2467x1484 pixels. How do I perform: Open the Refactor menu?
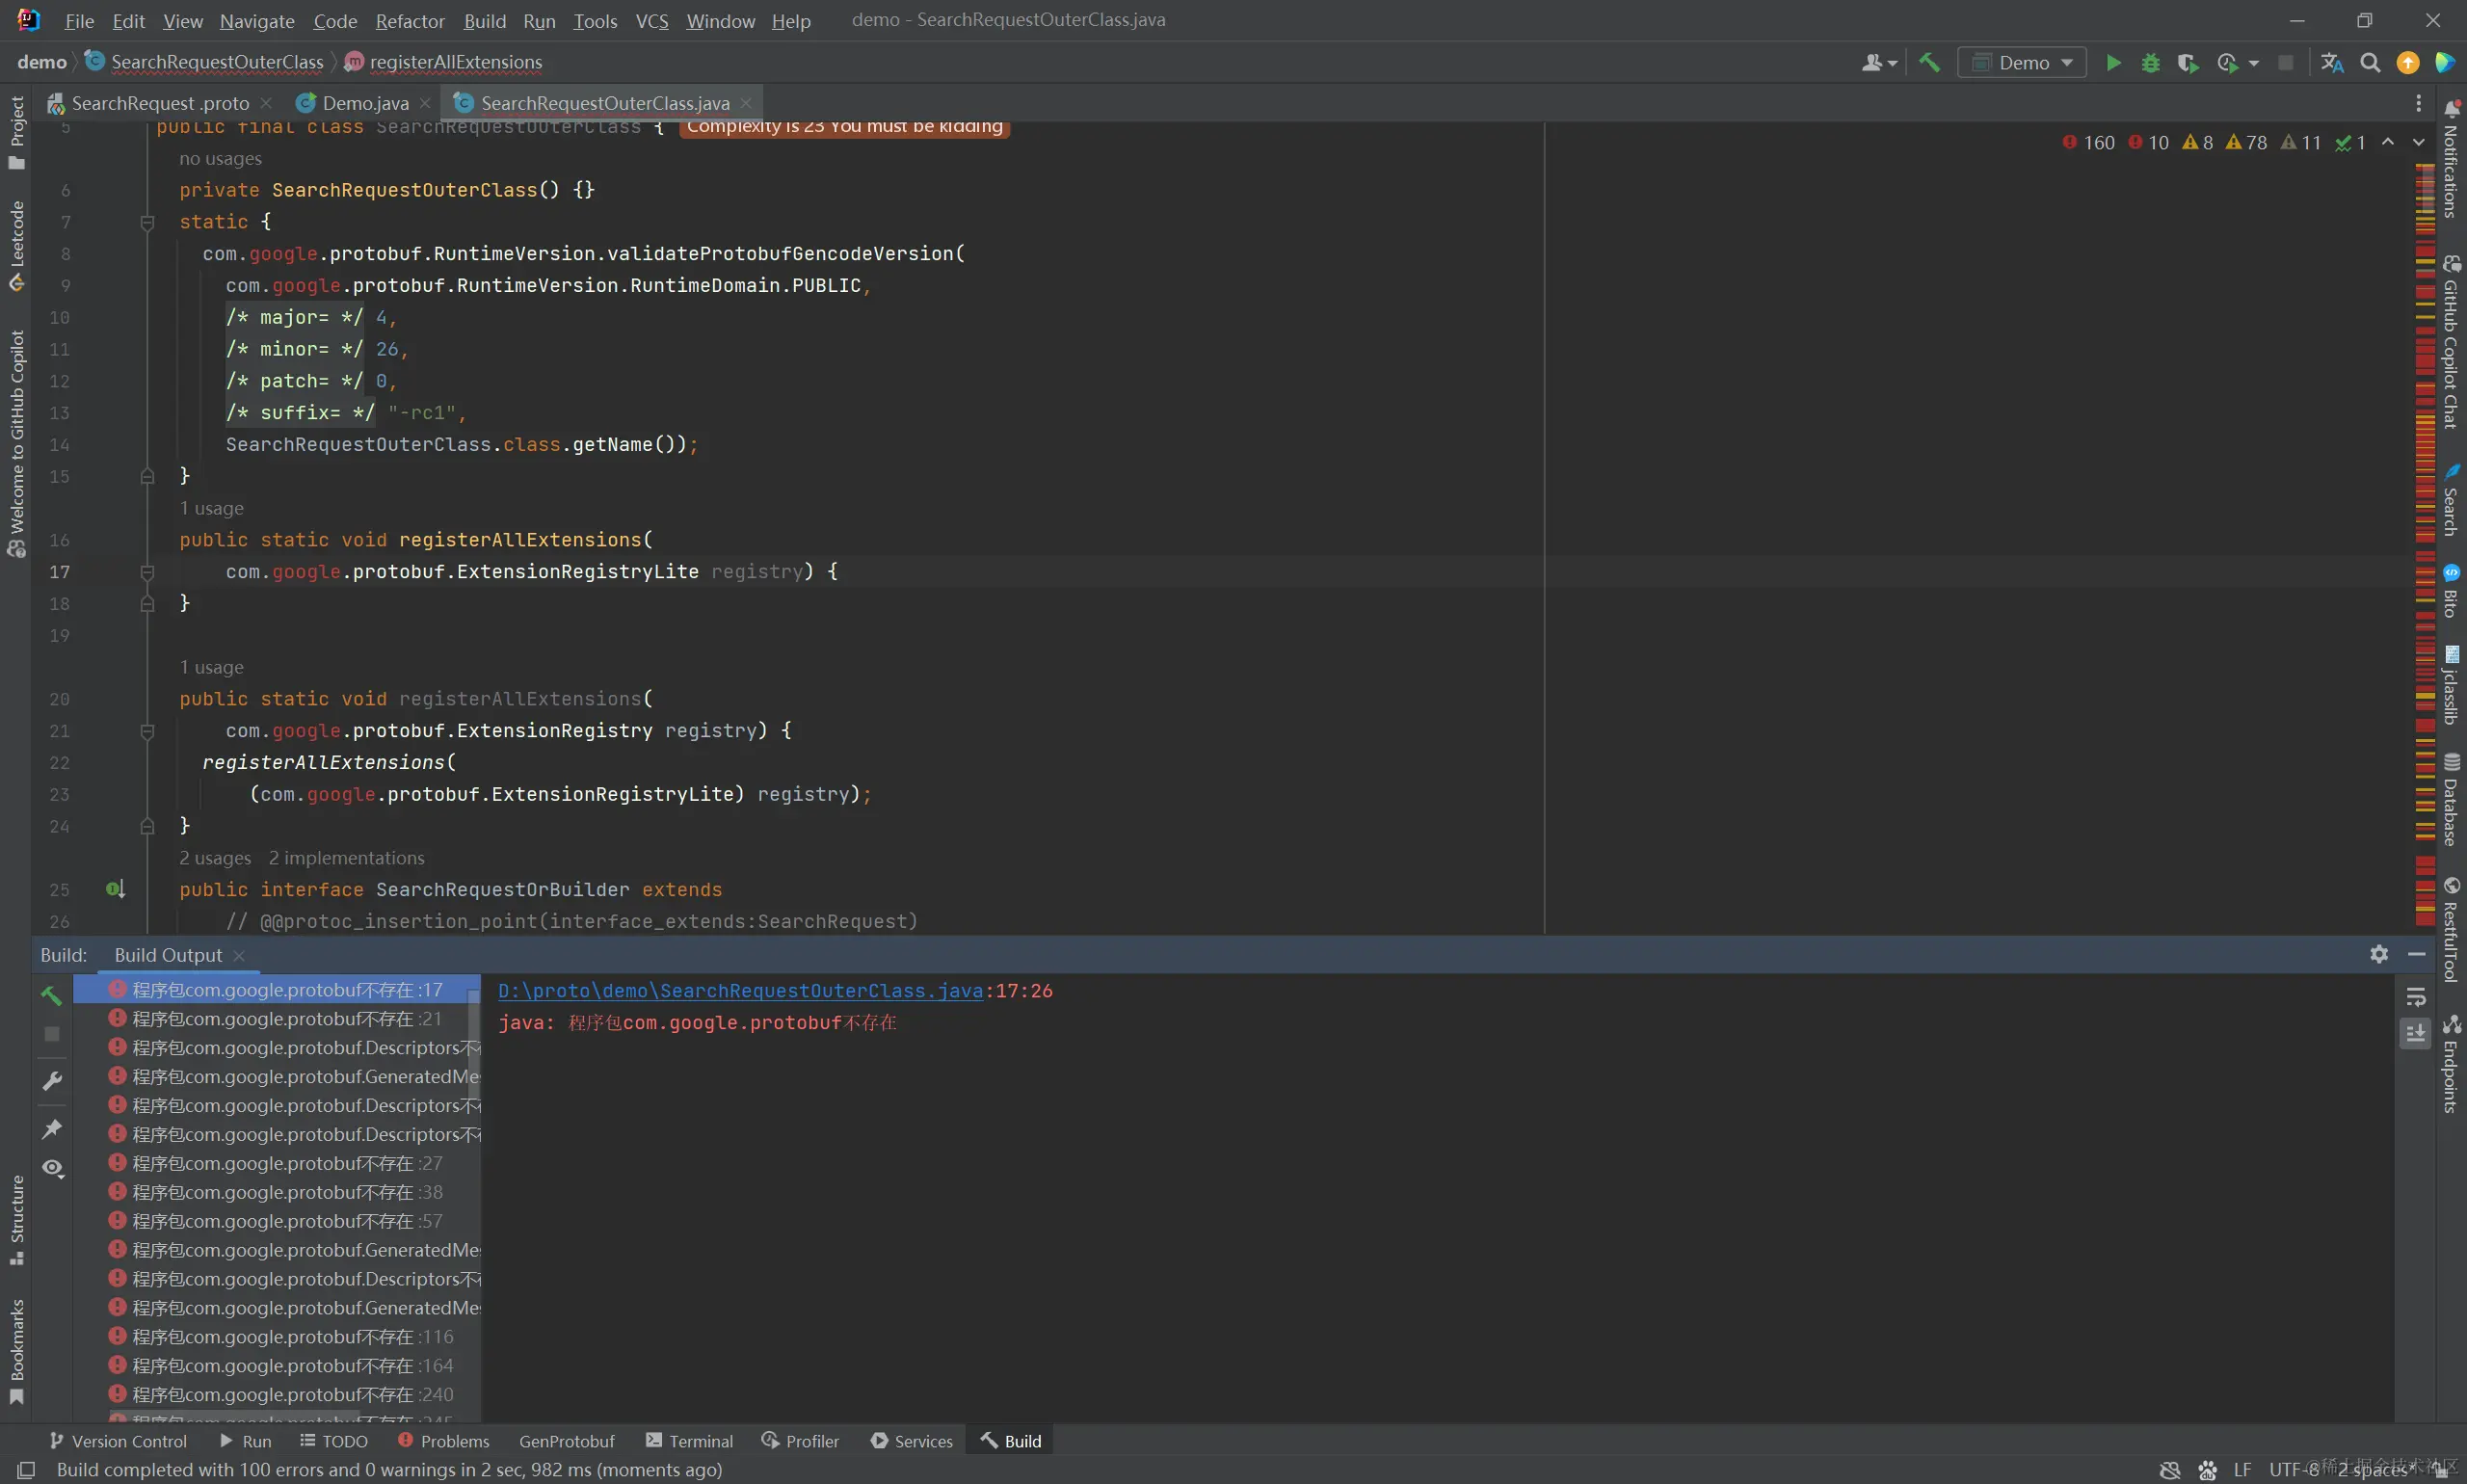tap(409, 21)
